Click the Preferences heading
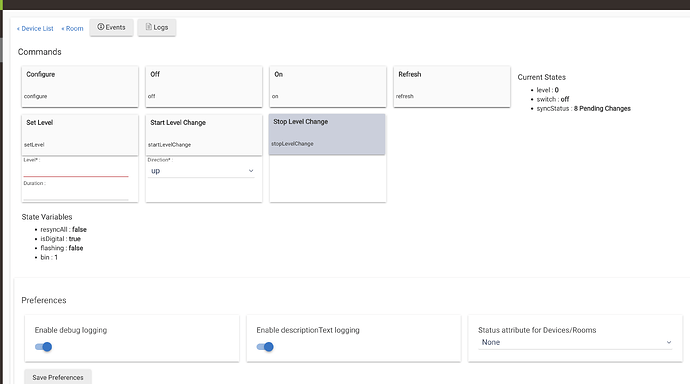 [x=44, y=300]
